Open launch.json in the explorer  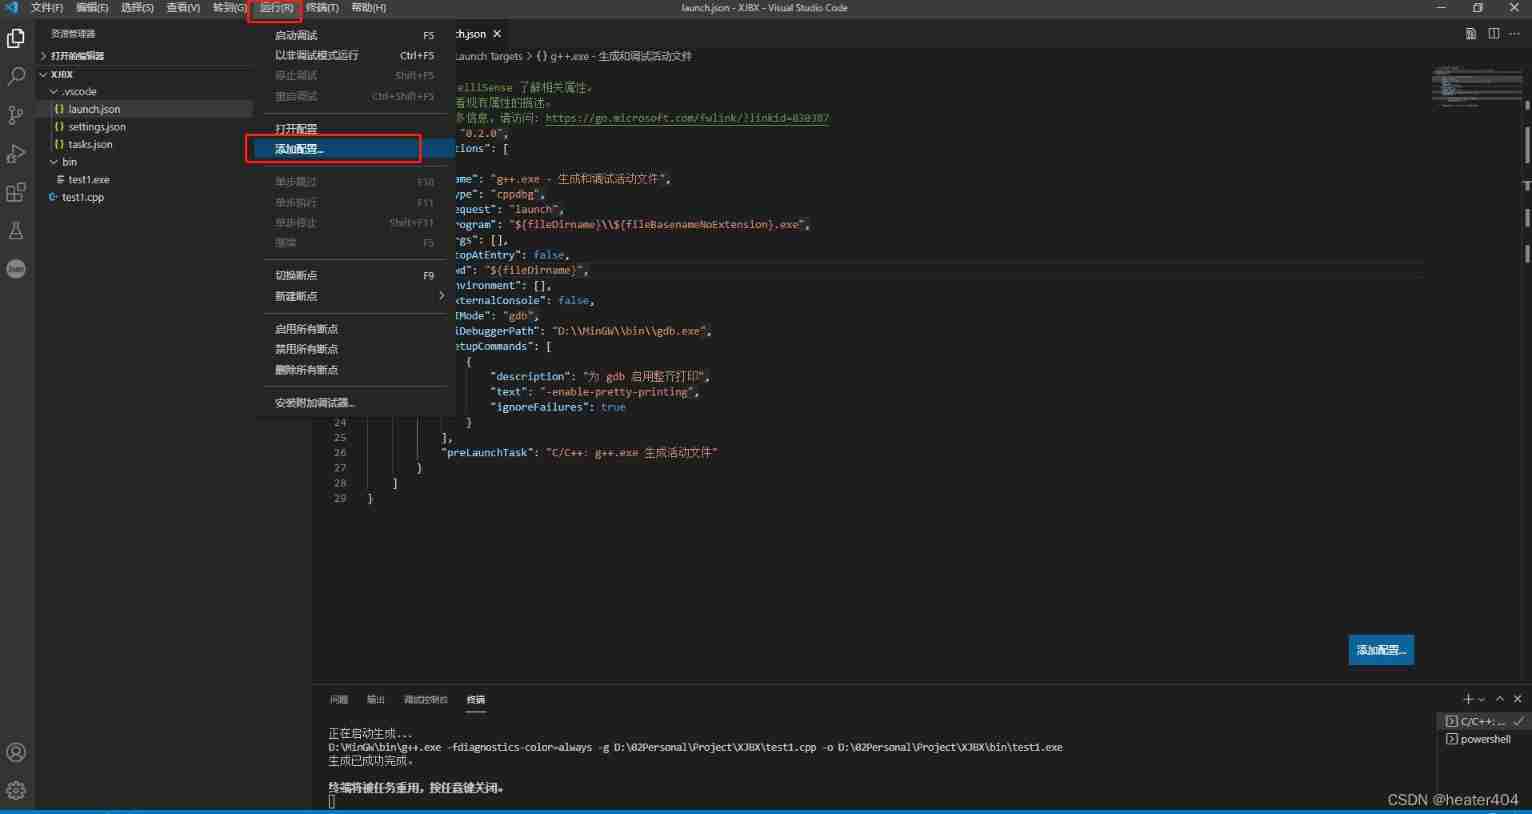tap(94, 109)
